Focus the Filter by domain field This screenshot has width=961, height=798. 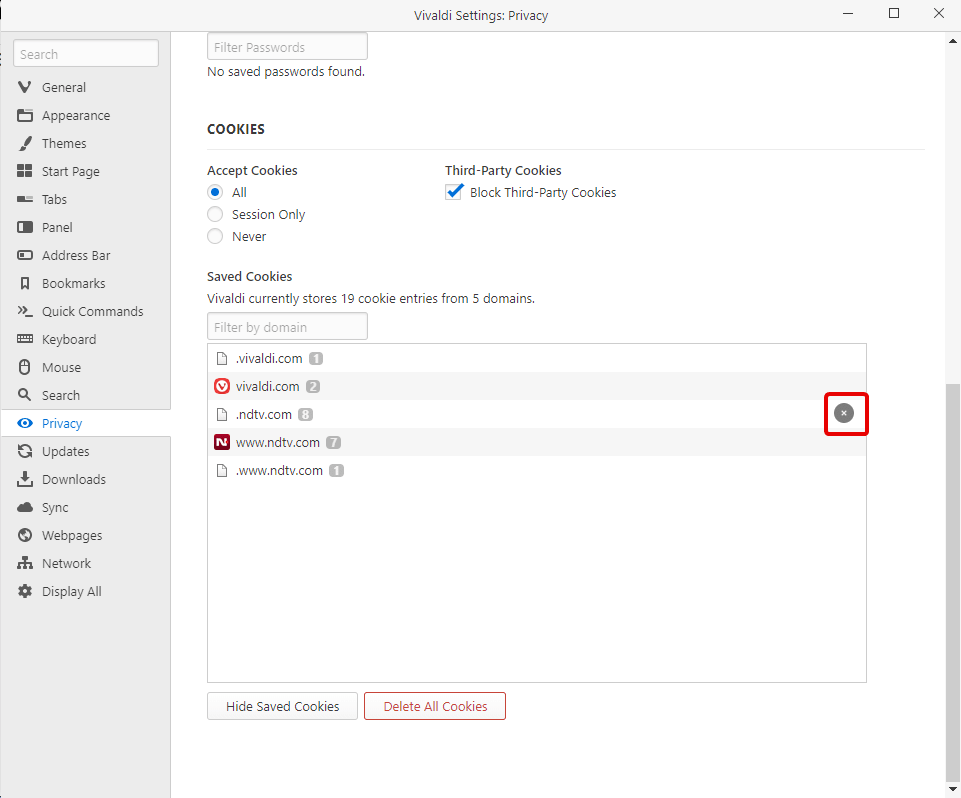[287, 327]
